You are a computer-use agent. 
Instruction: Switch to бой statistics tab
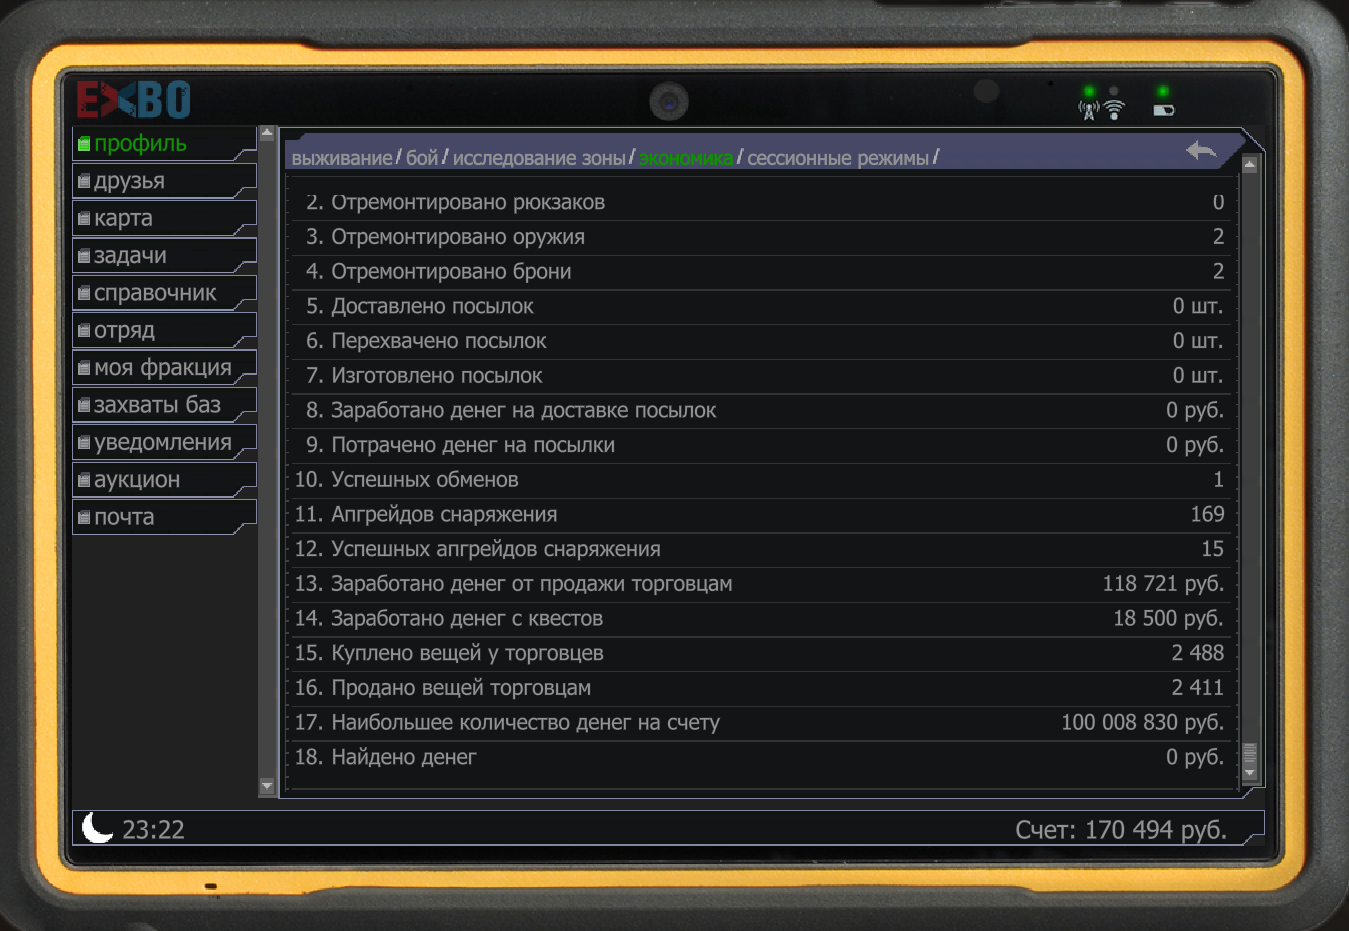[x=422, y=158]
